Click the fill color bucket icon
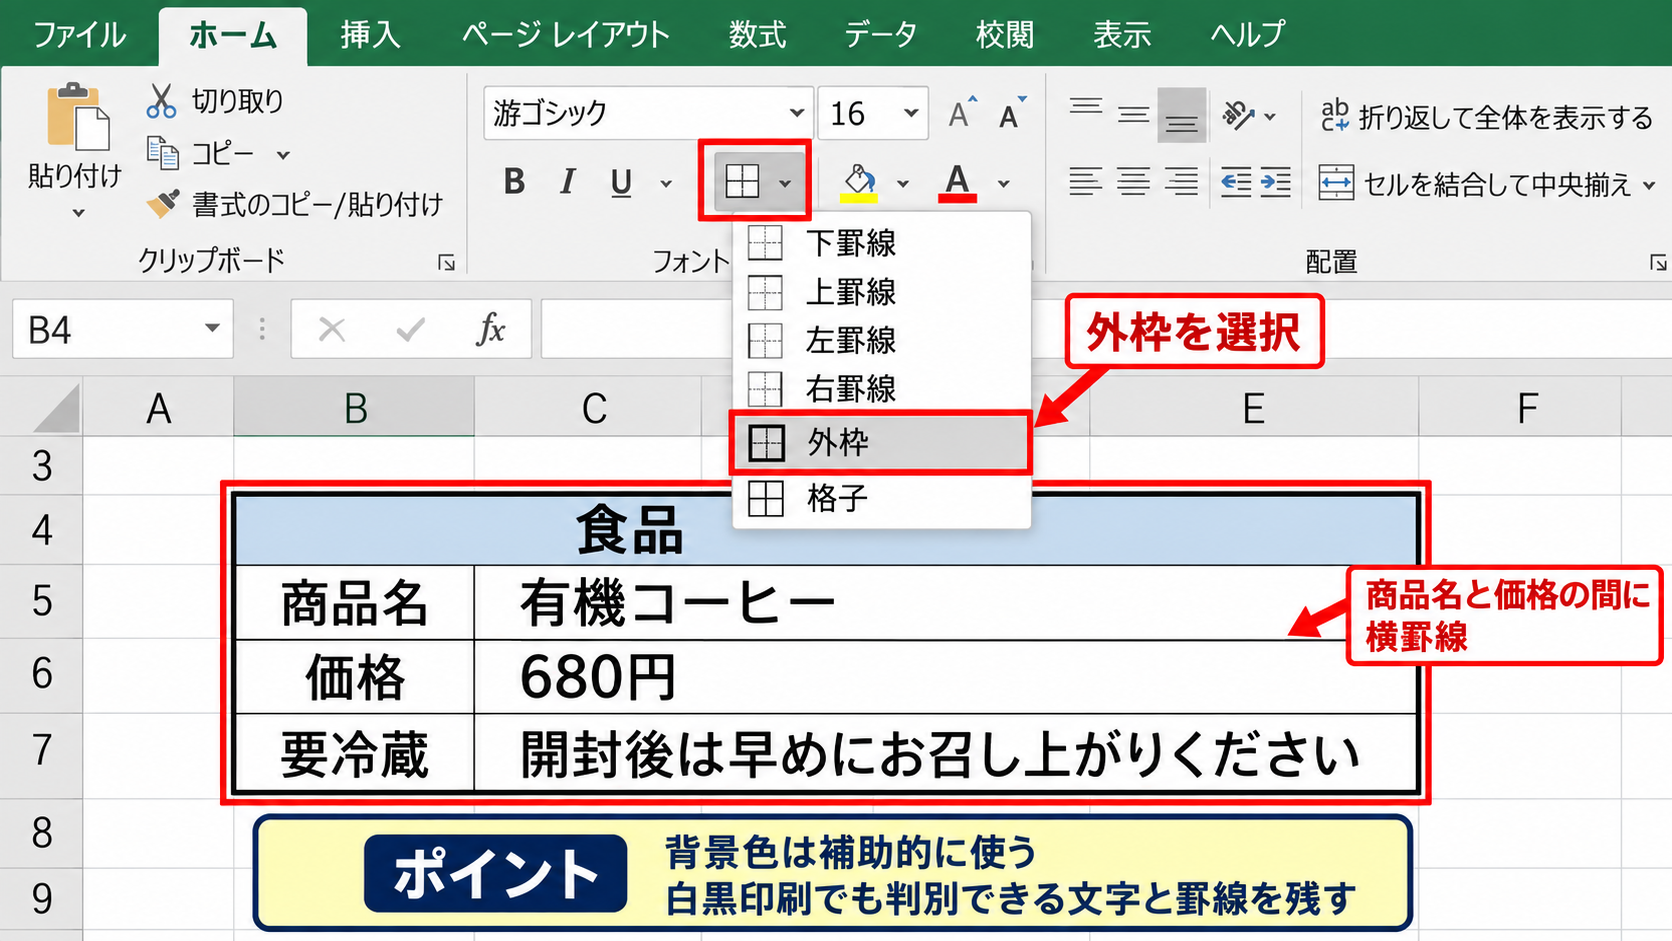 [x=859, y=183]
